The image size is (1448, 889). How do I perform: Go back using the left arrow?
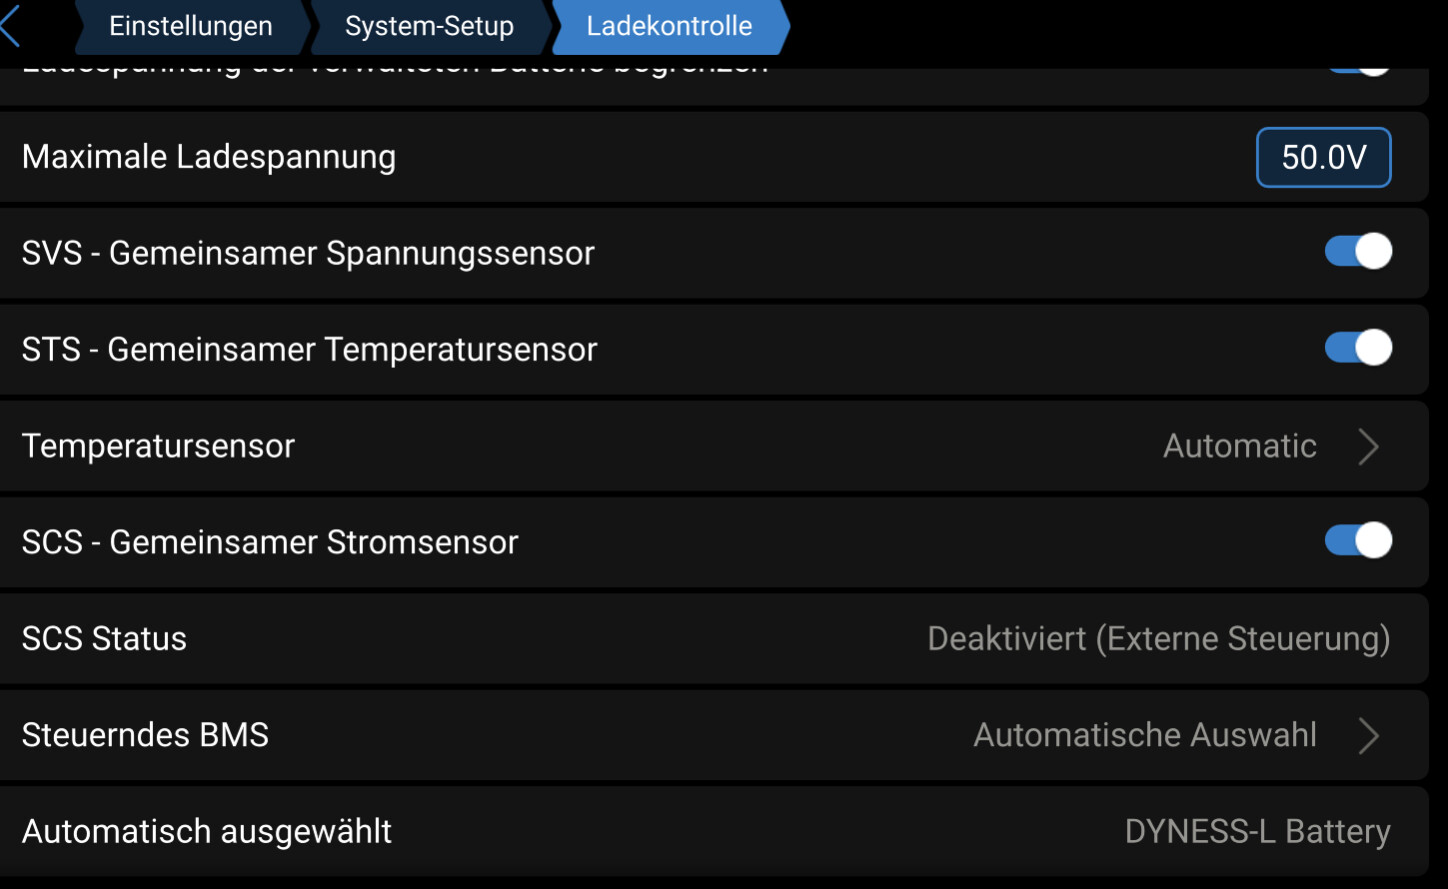(12, 26)
